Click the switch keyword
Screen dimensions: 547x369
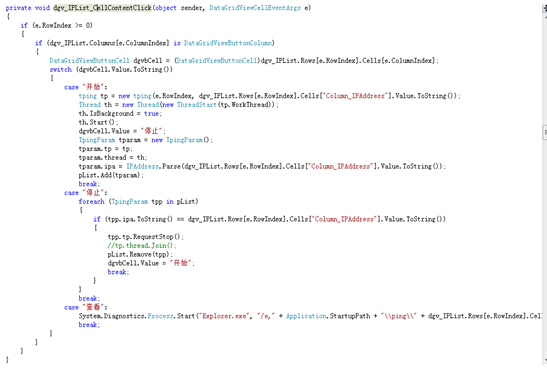tap(61, 69)
